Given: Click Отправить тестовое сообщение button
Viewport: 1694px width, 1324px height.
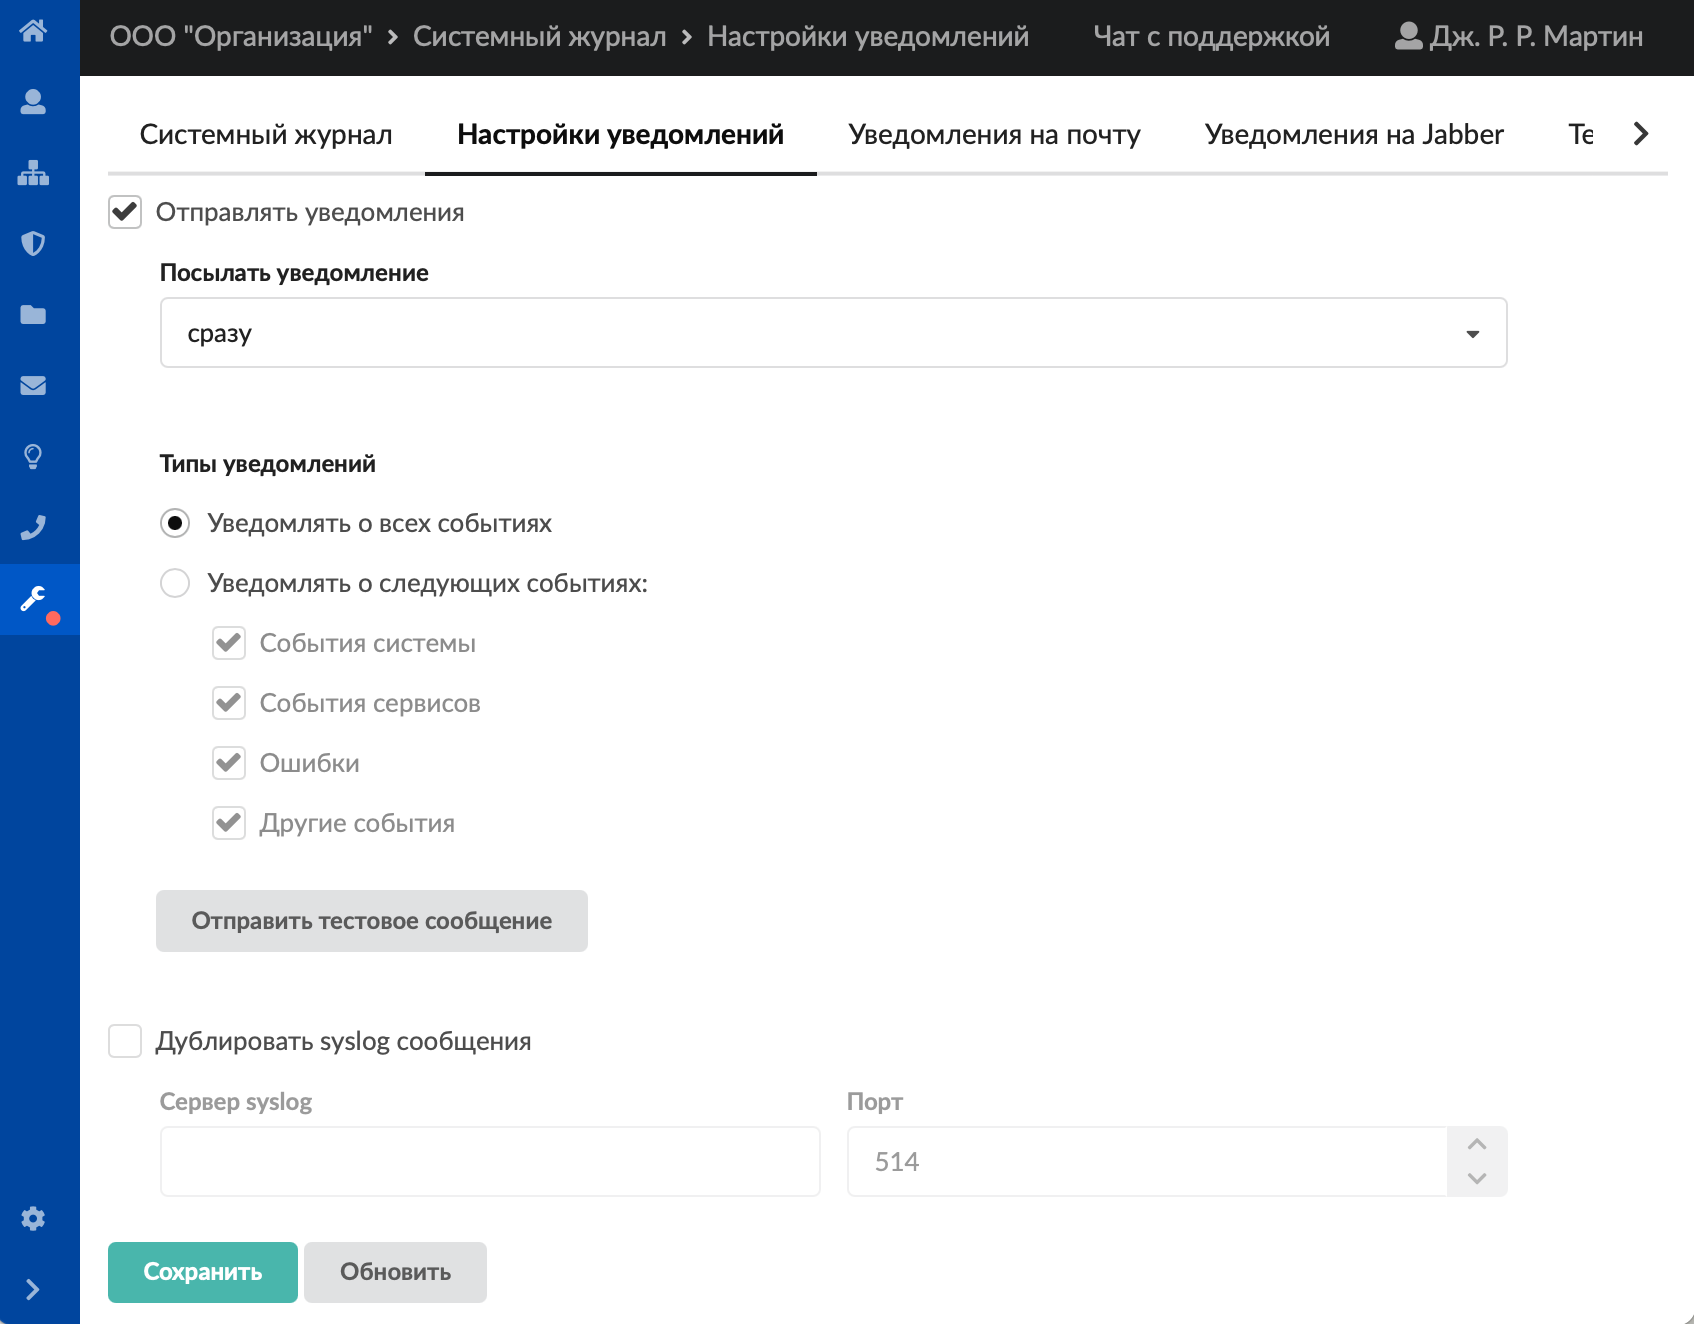Looking at the screenshot, I should [372, 921].
